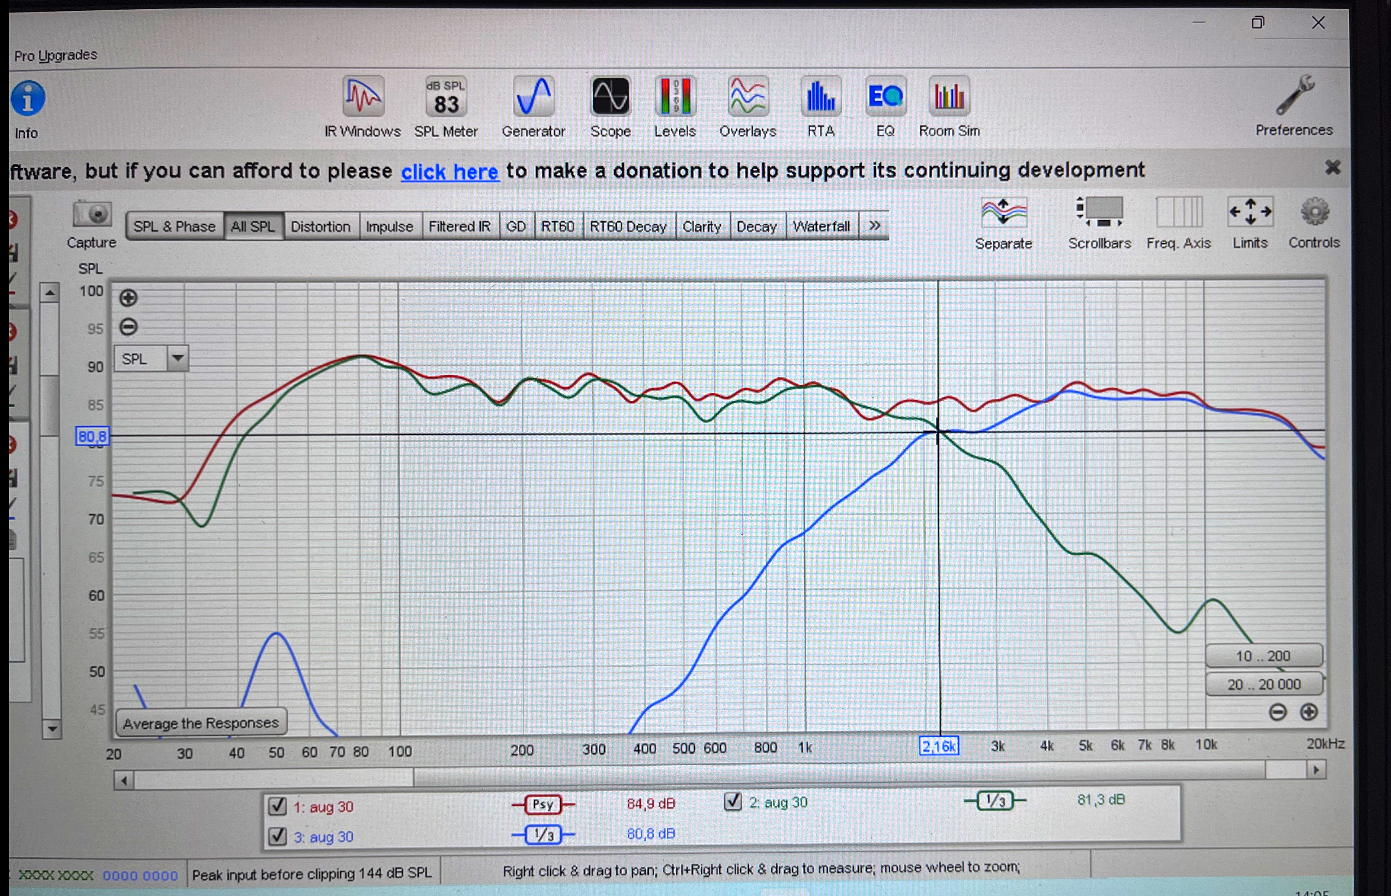Toggle trace 2: aug 30 checkbox

733,801
